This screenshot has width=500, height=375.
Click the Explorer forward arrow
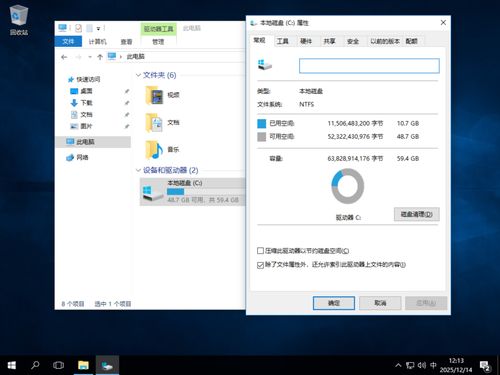coord(79,57)
